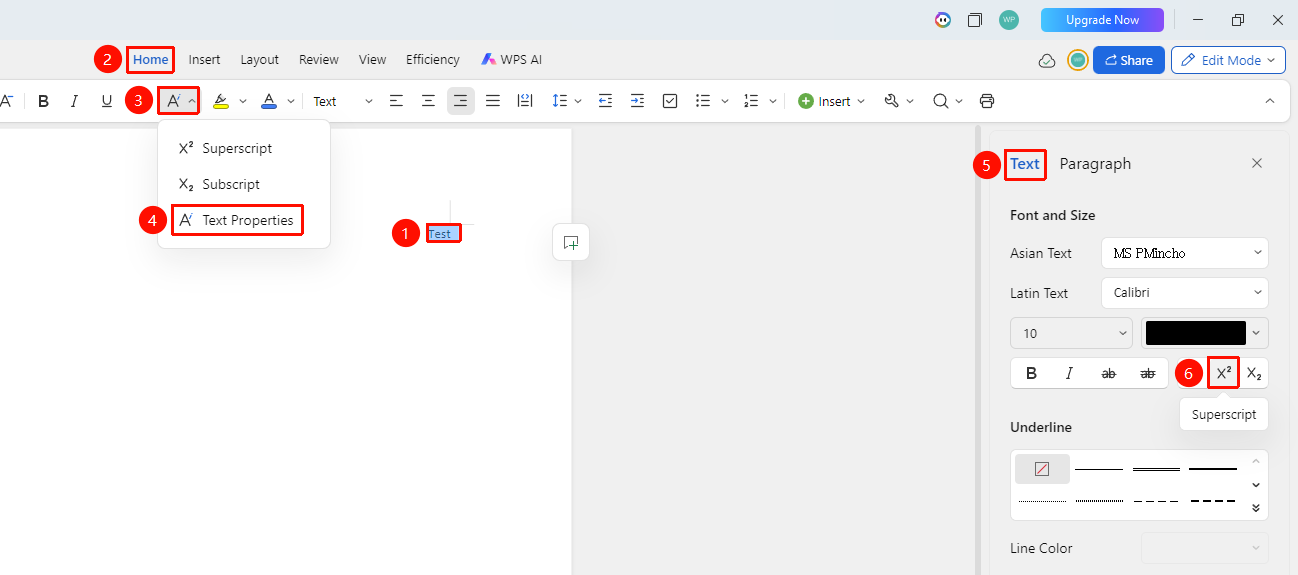Open the Asian Text font dropdown
Viewport: 1298px width, 575px height.
tap(1184, 253)
